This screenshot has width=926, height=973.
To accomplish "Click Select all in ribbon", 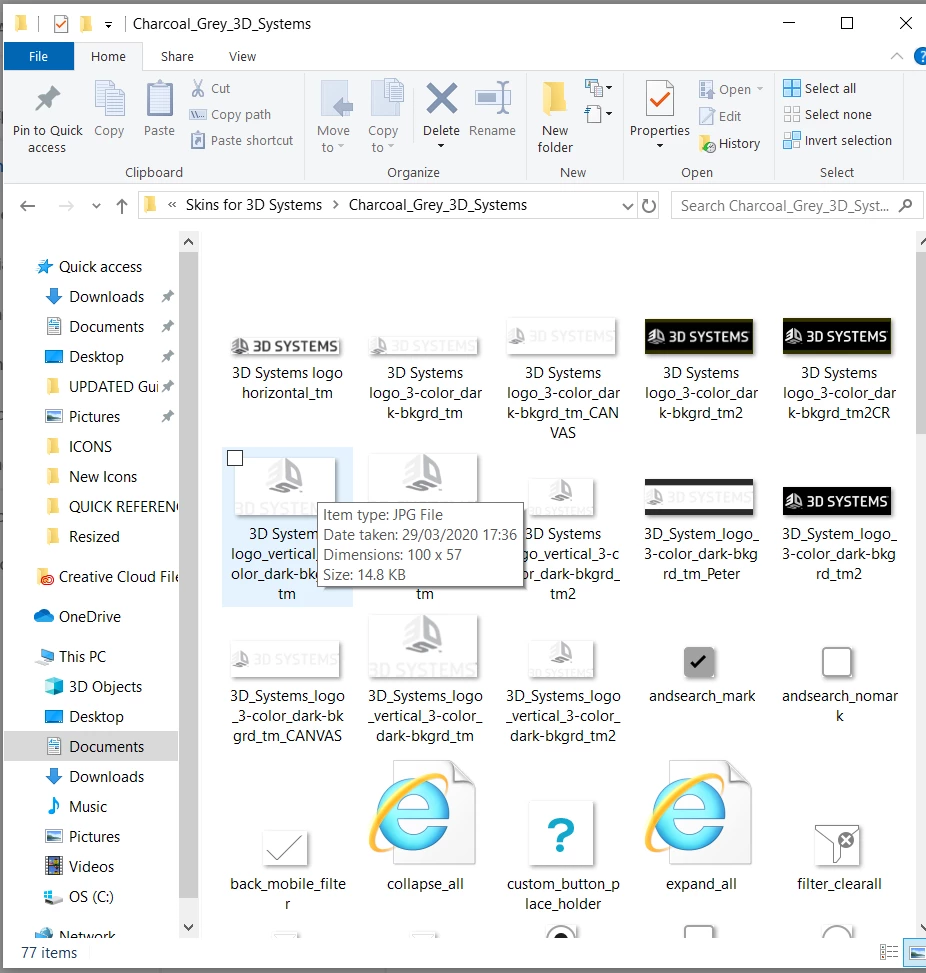I will coord(819,88).
